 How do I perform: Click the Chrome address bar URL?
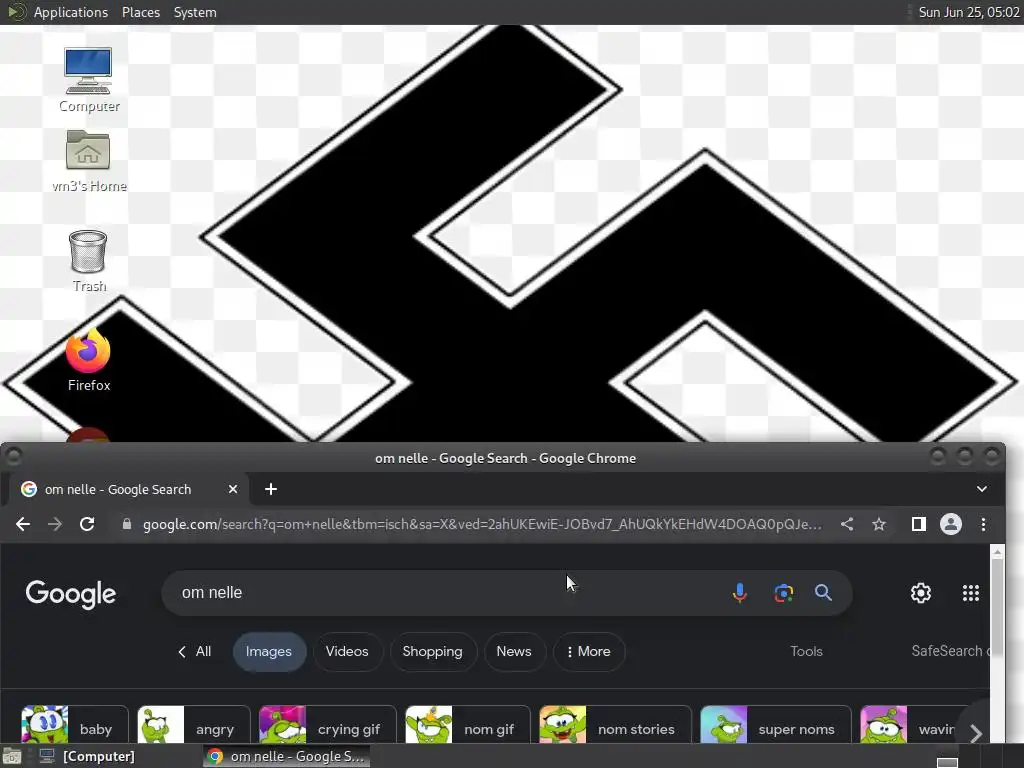(482, 524)
